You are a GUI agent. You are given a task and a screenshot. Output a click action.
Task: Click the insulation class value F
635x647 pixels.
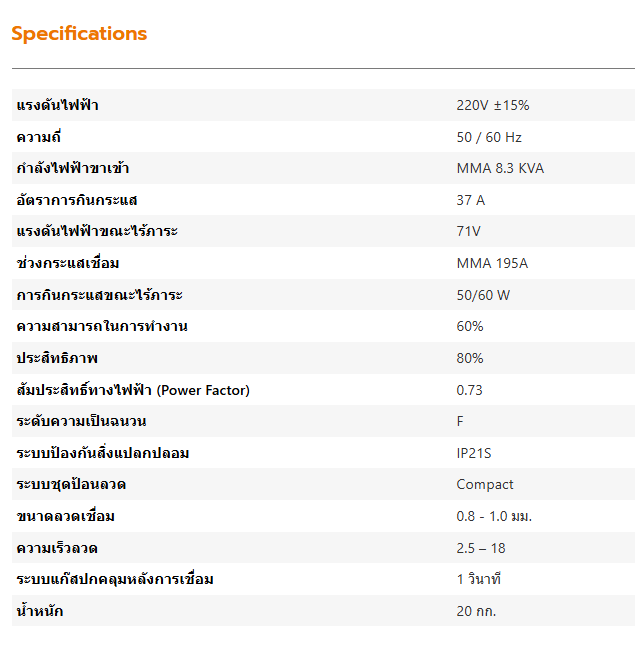point(460,421)
